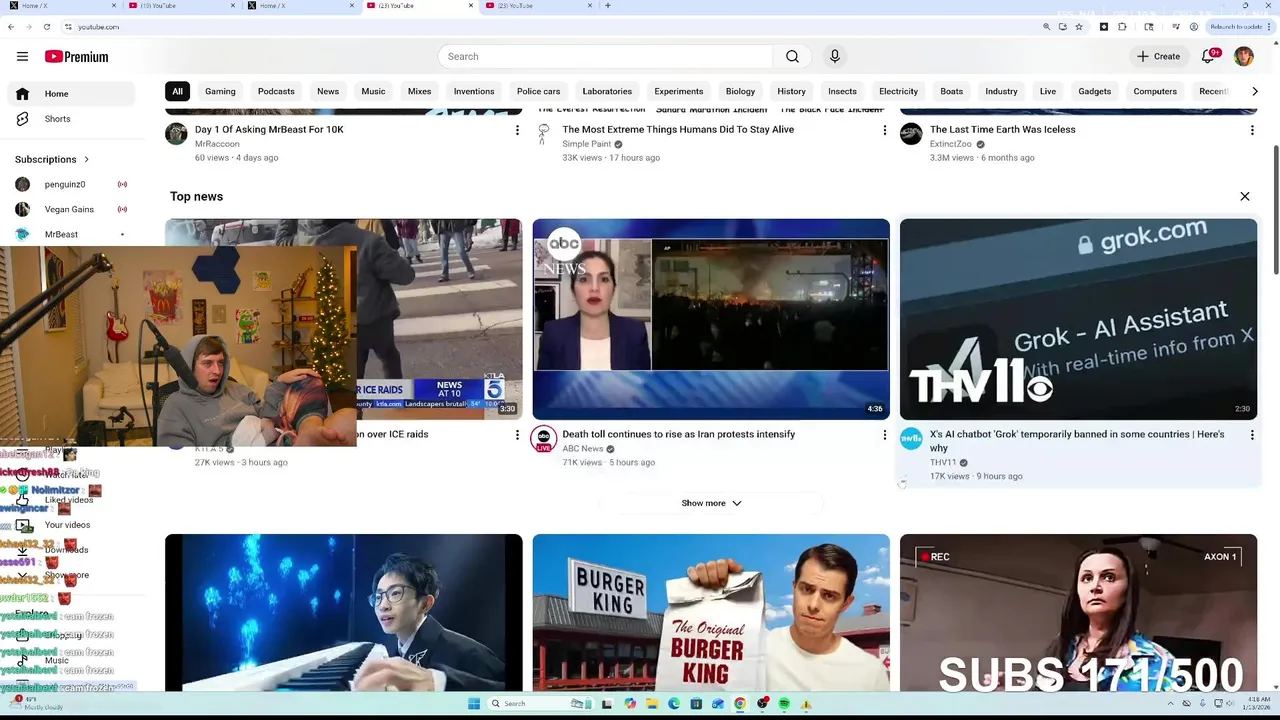Viewport: 1280px width, 720px height.
Task: Go back using browser back arrow
Action: point(11,27)
